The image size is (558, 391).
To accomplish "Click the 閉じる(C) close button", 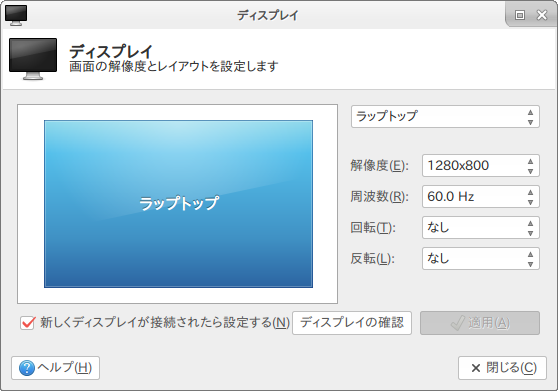I will click(502, 368).
